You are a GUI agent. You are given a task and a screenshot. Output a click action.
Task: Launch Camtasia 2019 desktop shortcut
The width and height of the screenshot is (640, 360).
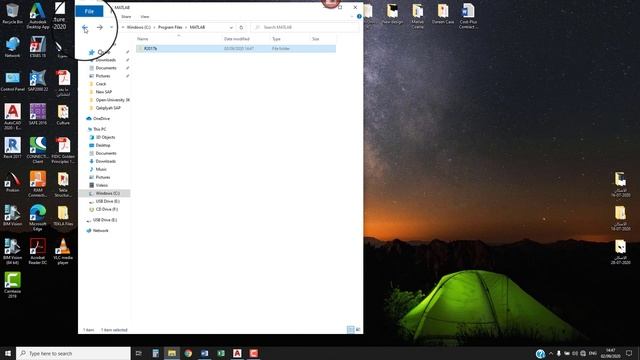[x=12, y=285]
